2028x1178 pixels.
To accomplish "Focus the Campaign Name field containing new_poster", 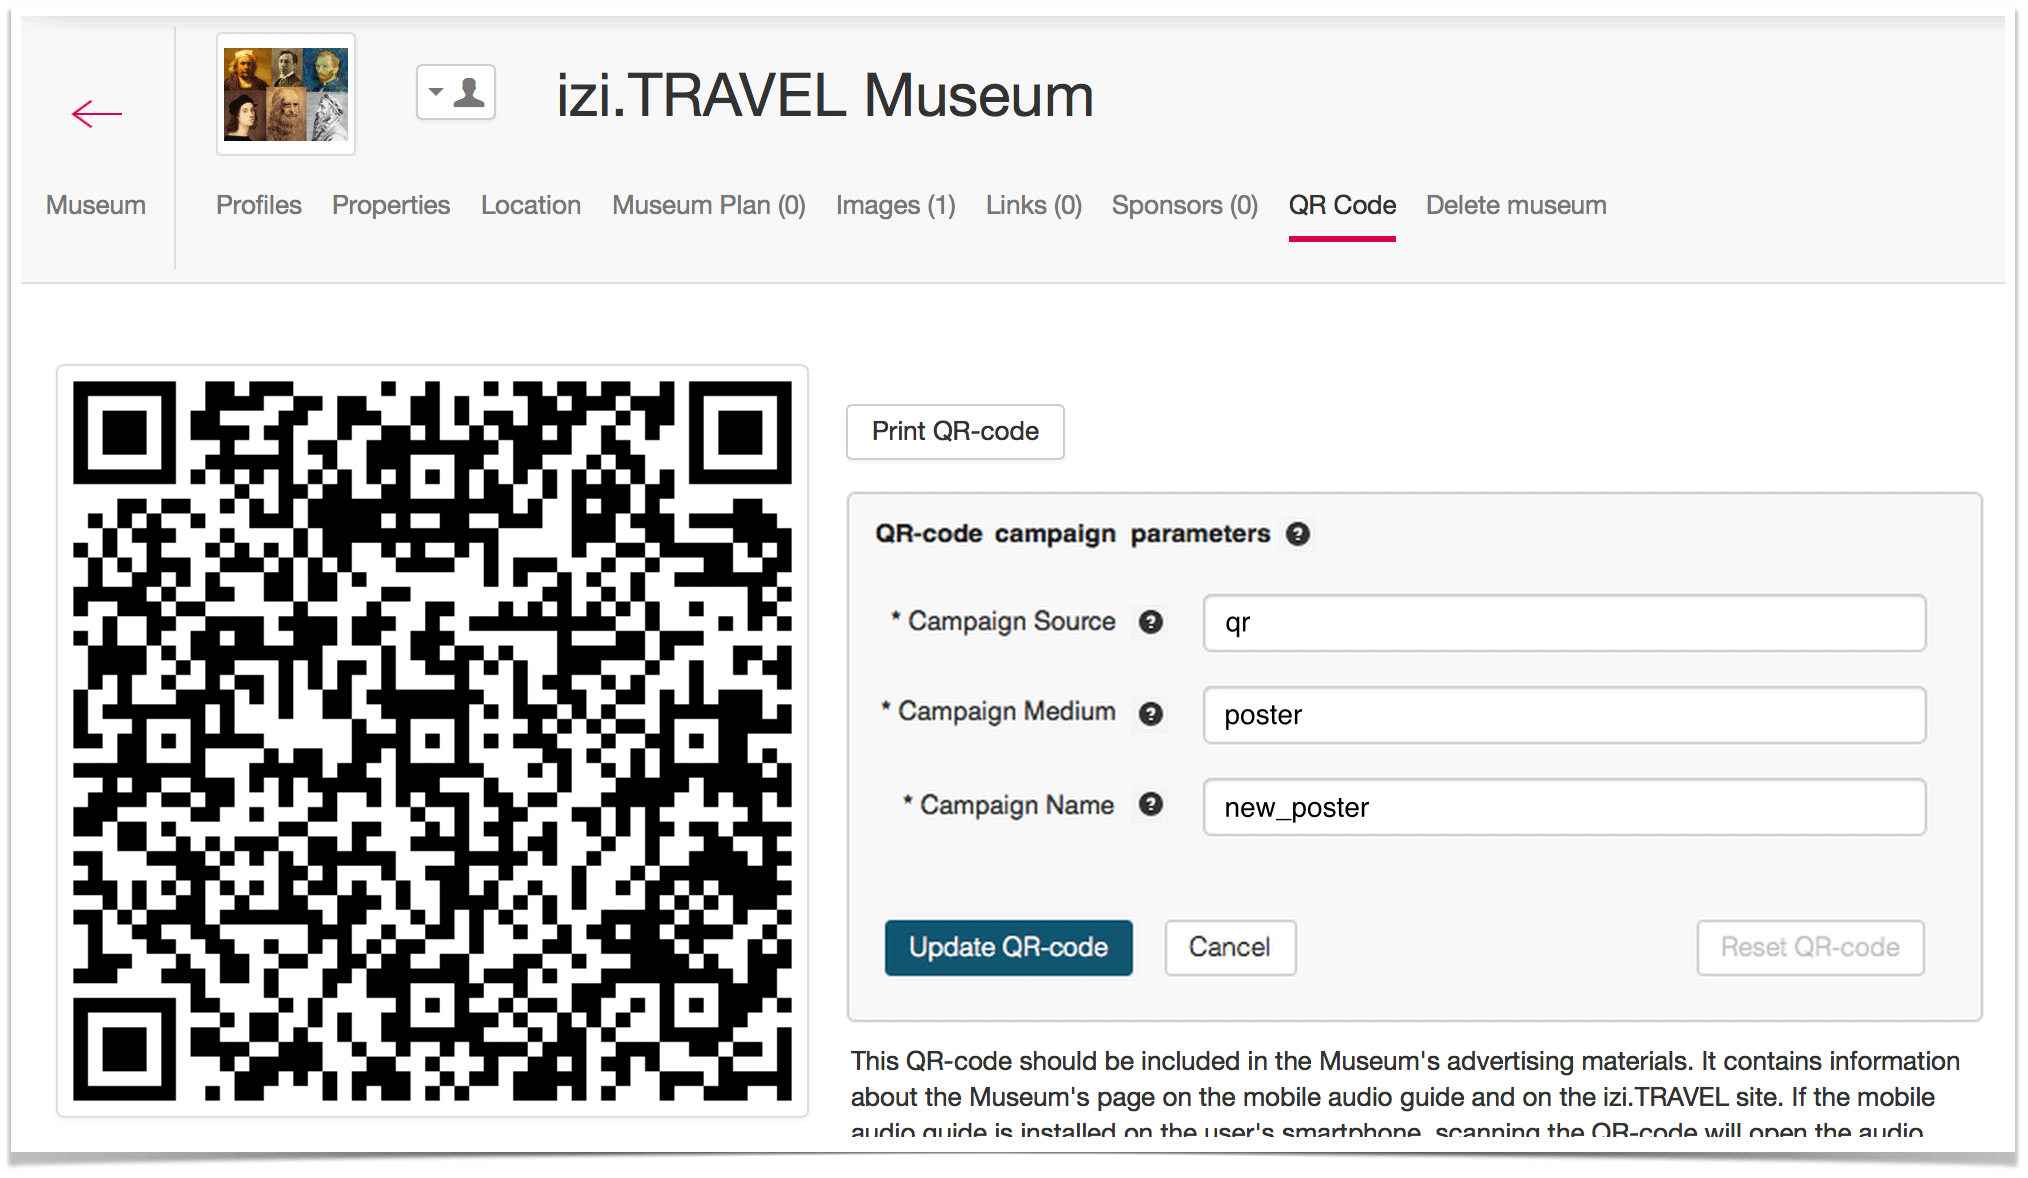I will click(x=1564, y=807).
